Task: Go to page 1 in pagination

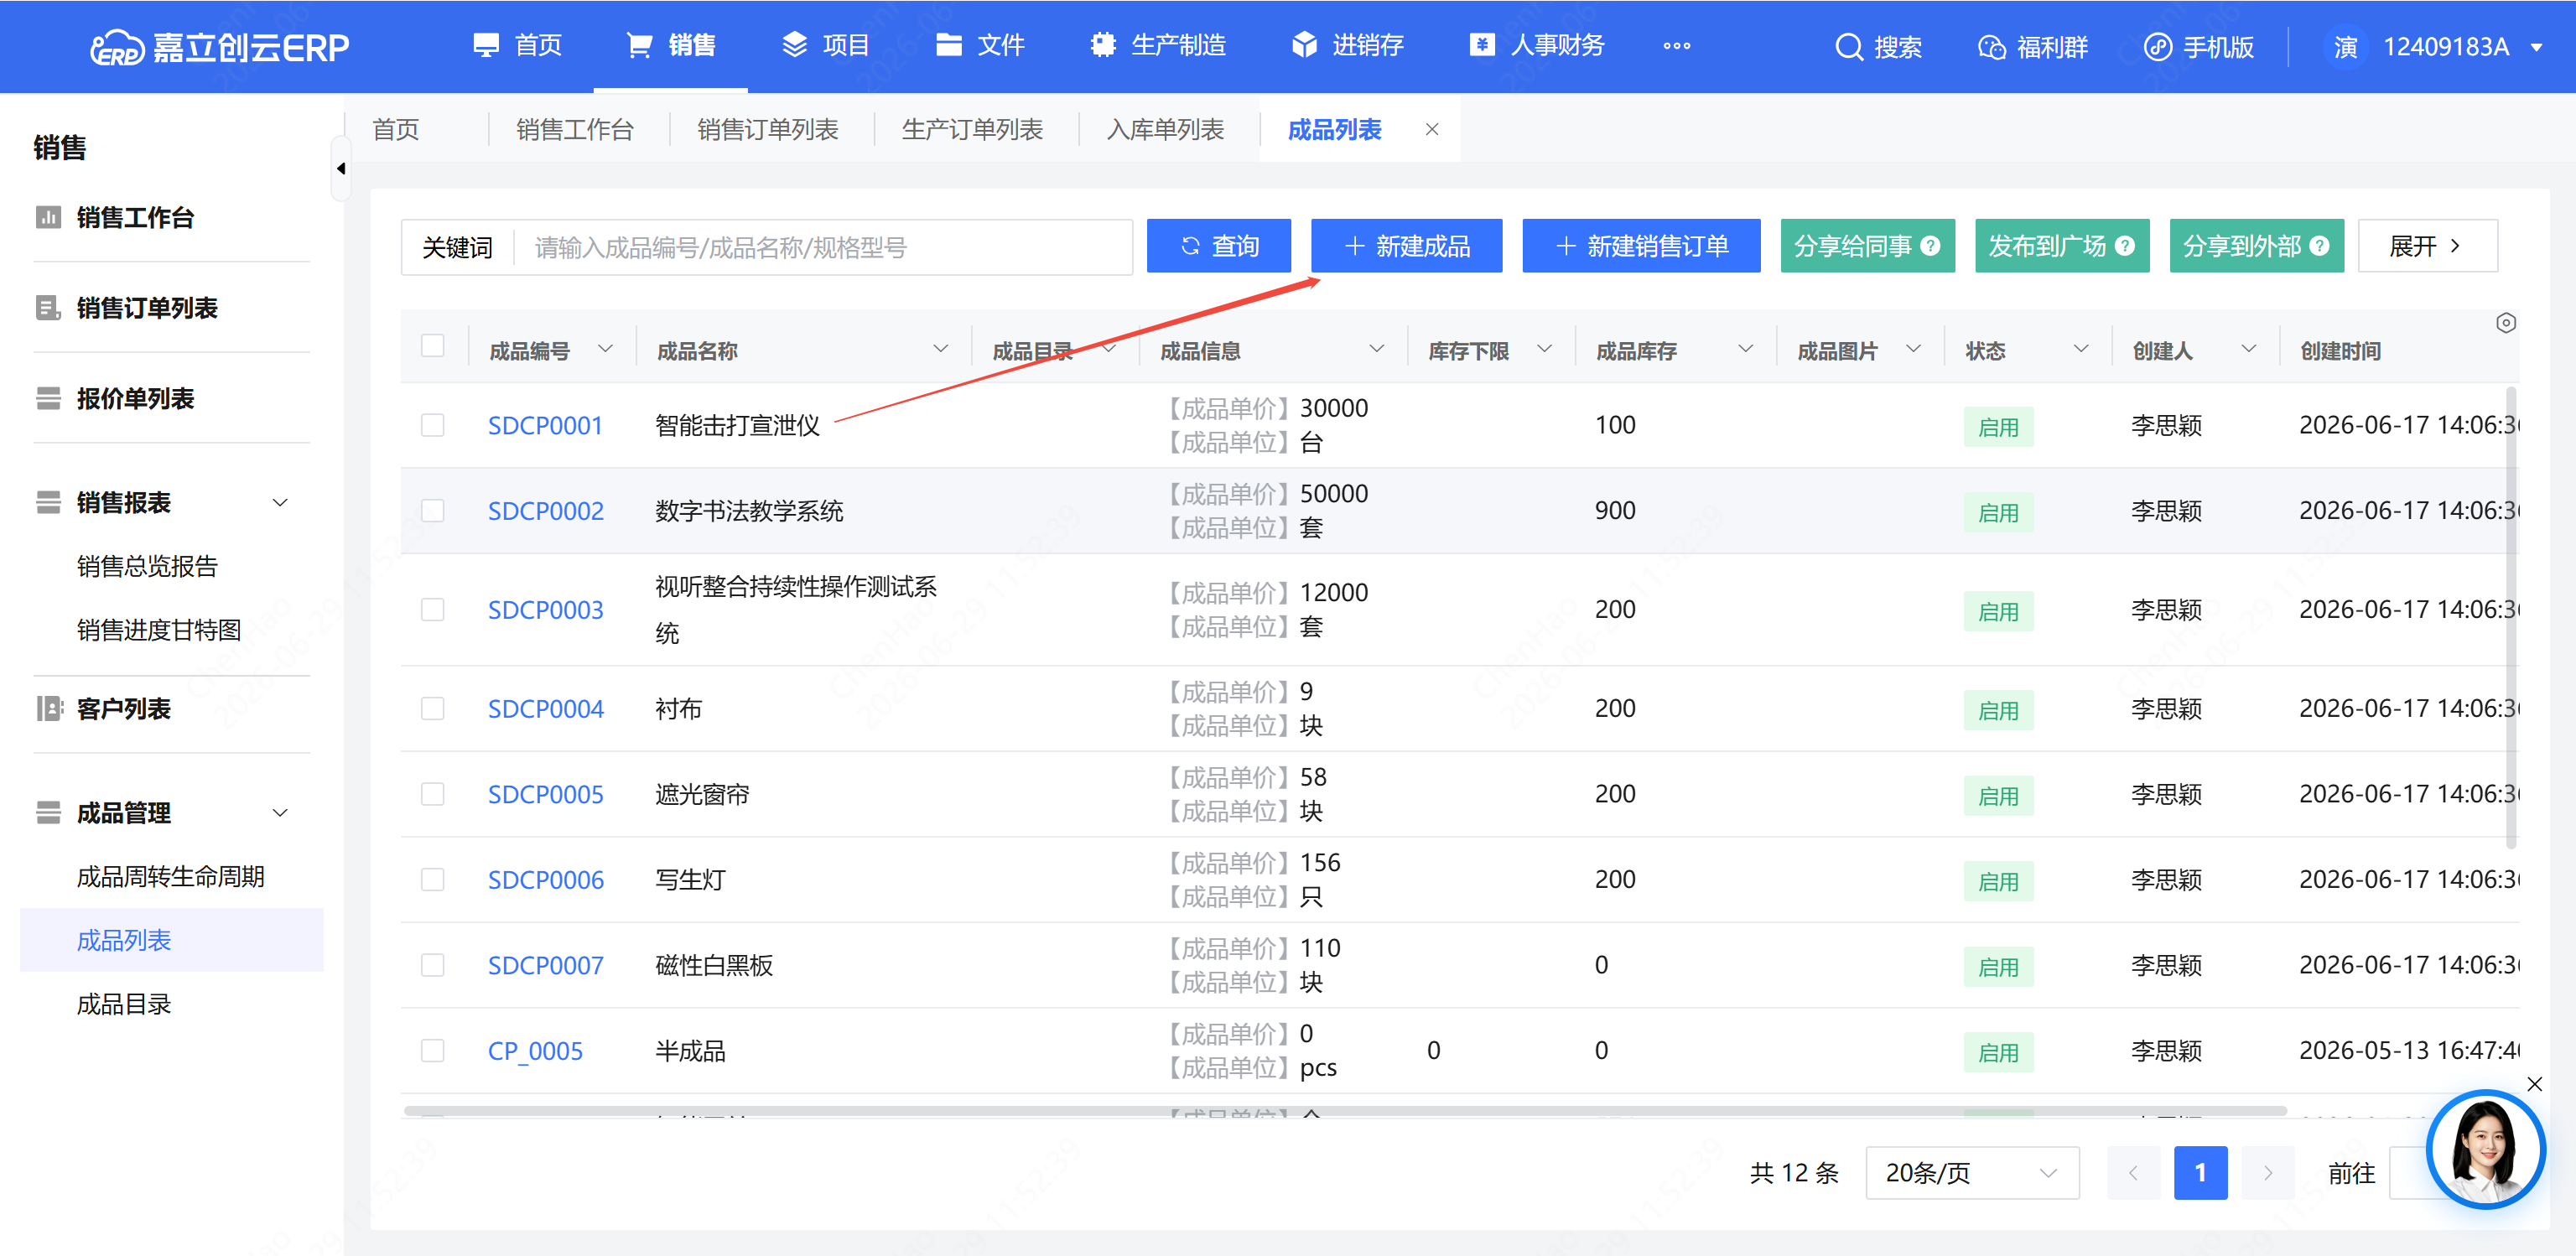Action: (2200, 1173)
